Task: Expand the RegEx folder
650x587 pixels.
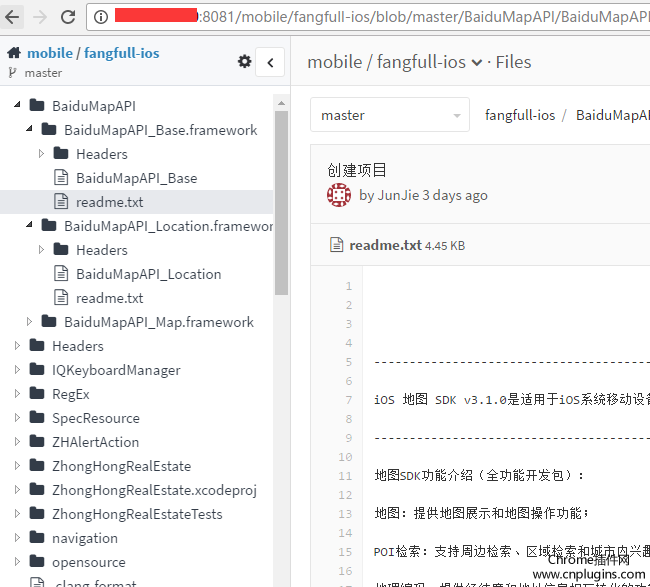Action: (x=17, y=394)
